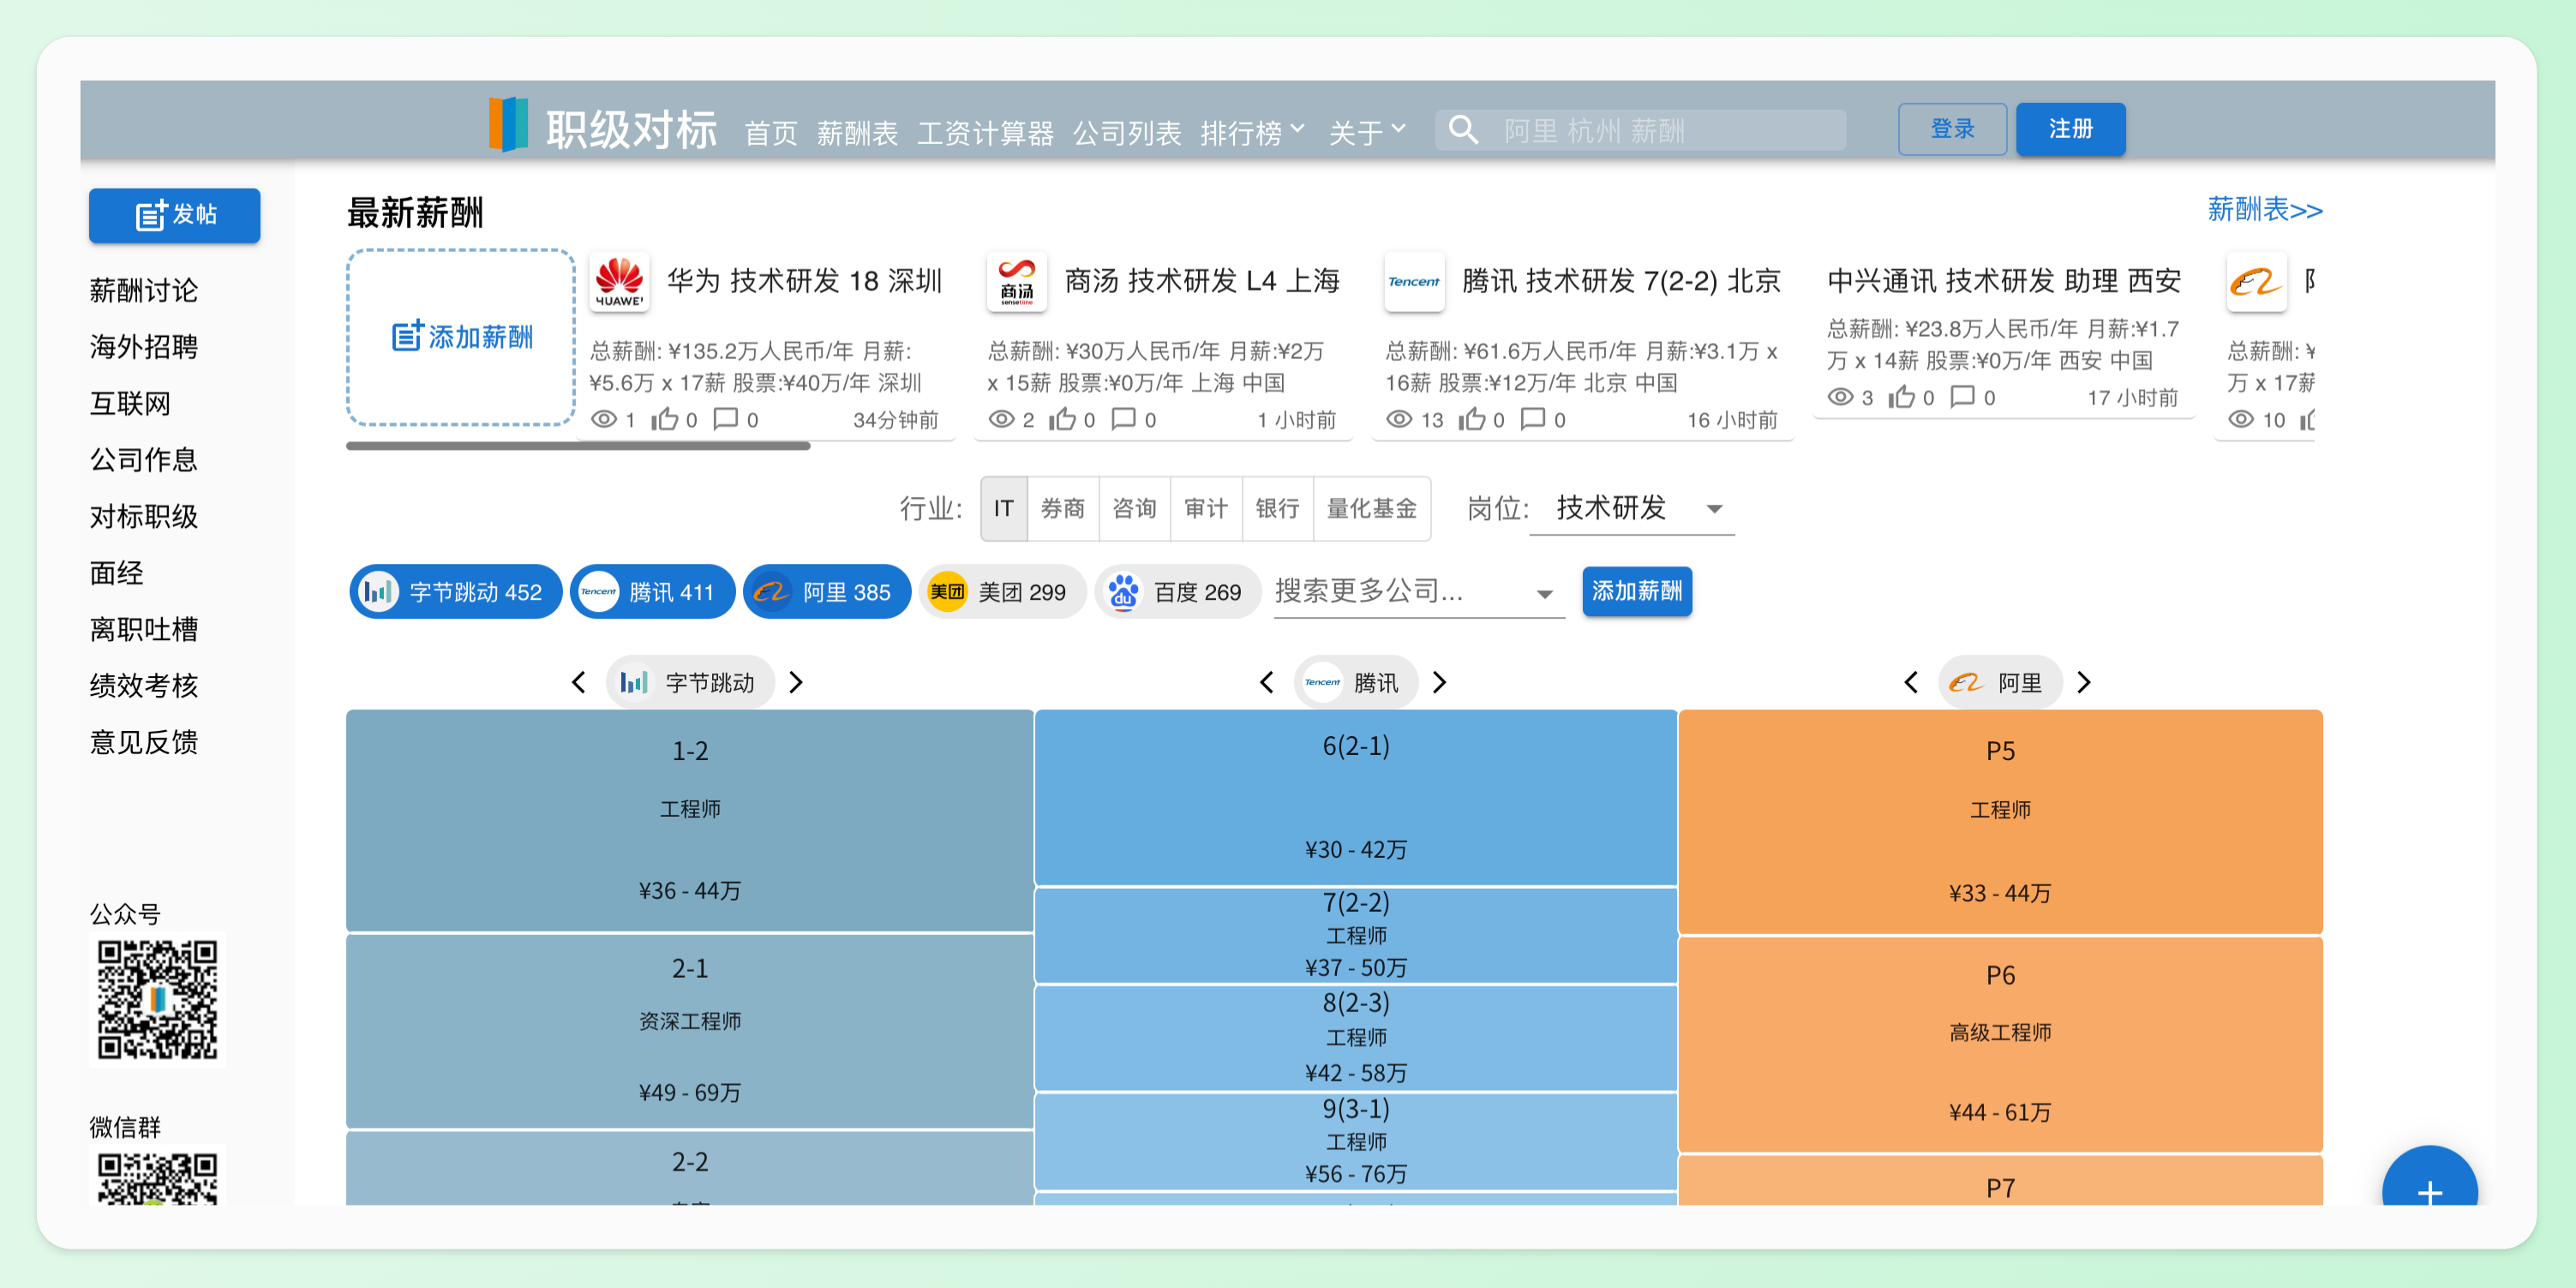Click the dashed 添加薪酬 card
Viewport: 2576px width, 1288px height.
[460, 337]
